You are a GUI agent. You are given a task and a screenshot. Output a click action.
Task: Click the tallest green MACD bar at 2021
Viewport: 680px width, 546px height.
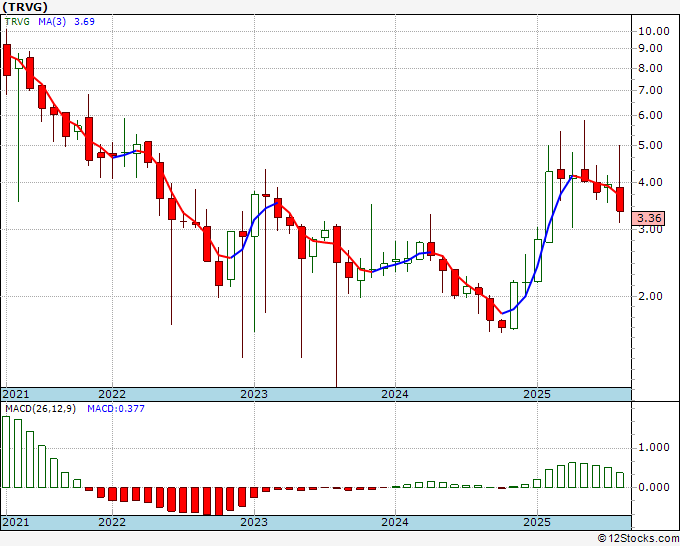[x=6, y=452]
